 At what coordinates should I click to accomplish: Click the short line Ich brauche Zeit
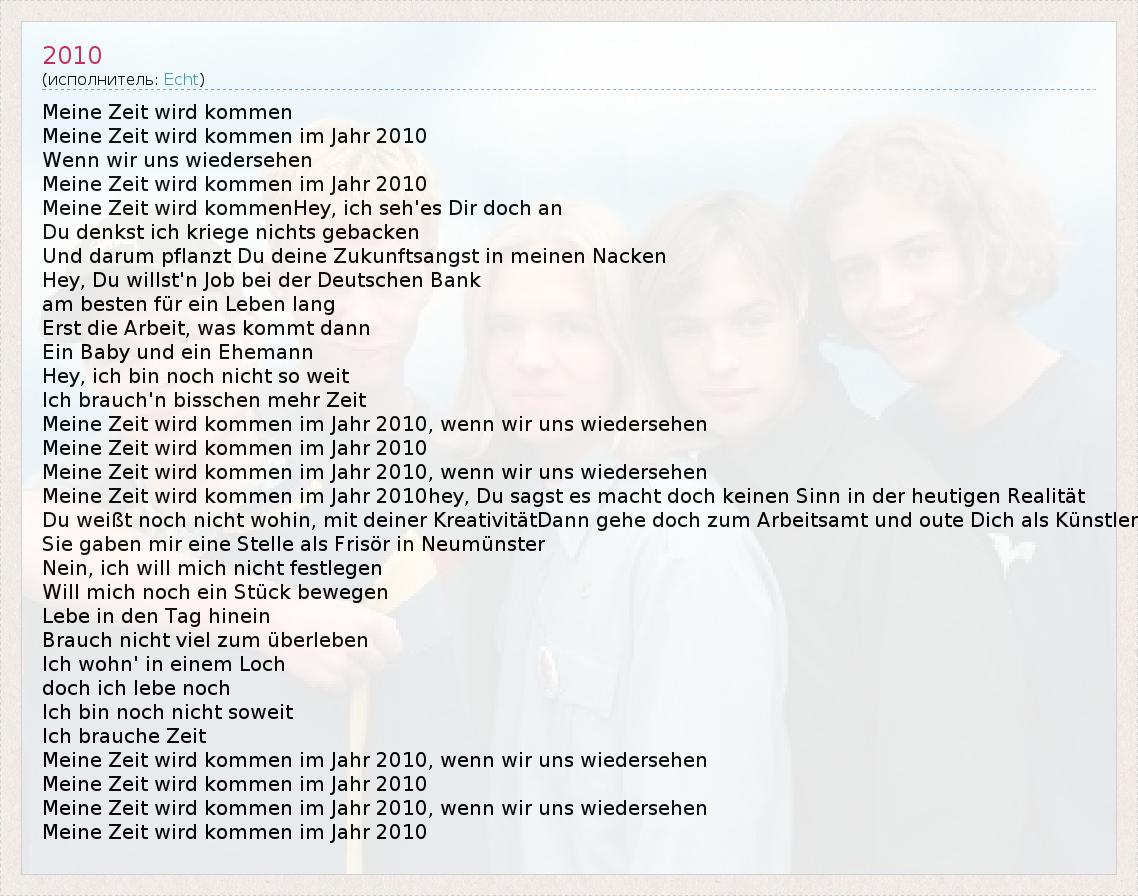[x=124, y=736]
